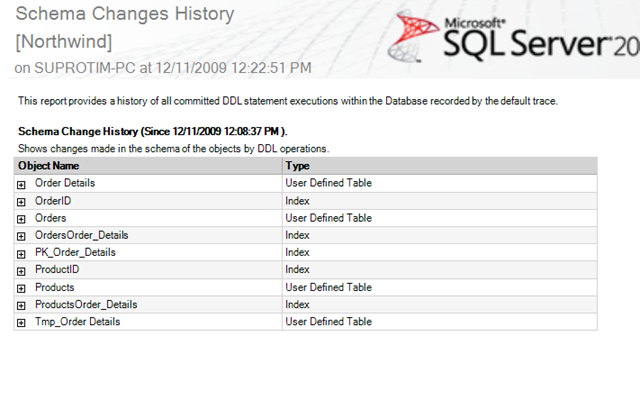This screenshot has width=640, height=409.
Task: Select the Order Details object name
Action: (x=65, y=183)
